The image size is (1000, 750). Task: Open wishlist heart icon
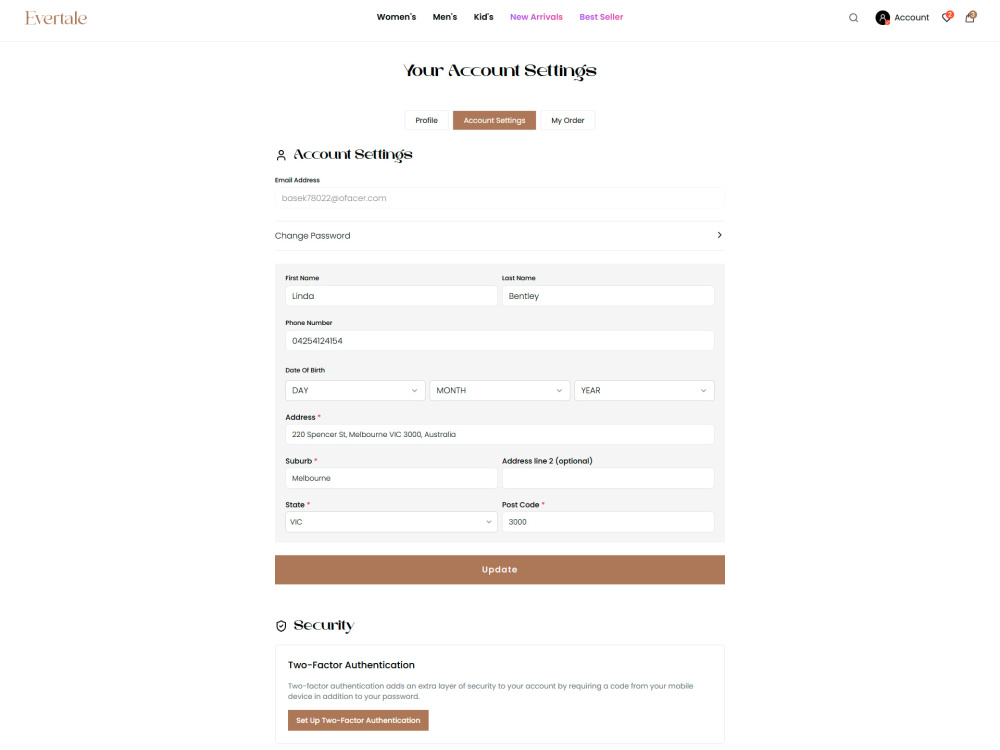click(947, 17)
